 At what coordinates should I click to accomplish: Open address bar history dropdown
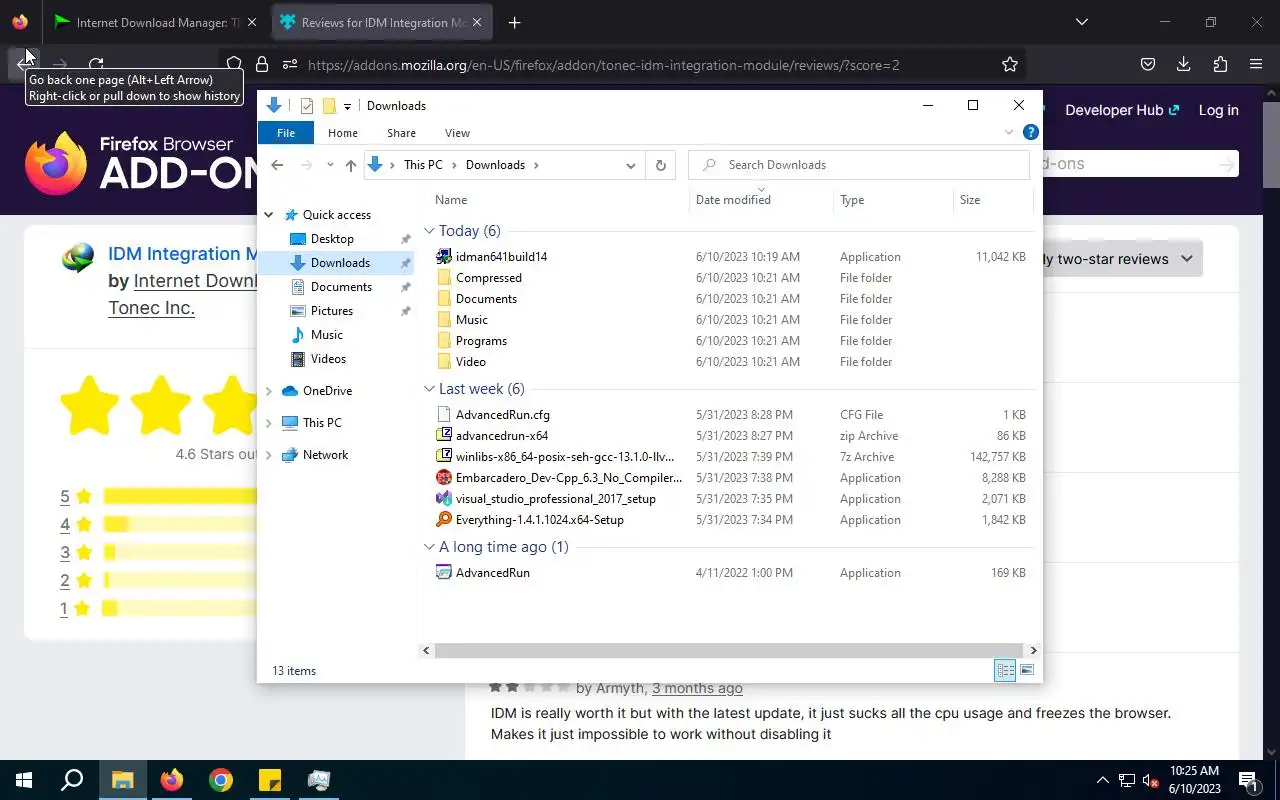pos(631,165)
